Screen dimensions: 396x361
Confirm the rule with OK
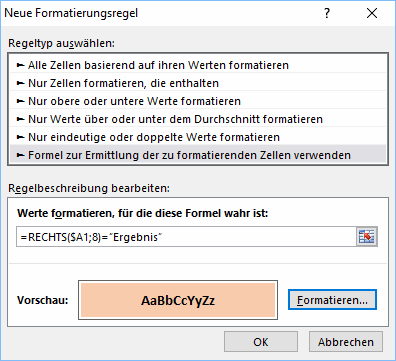(x=261, y=342)
